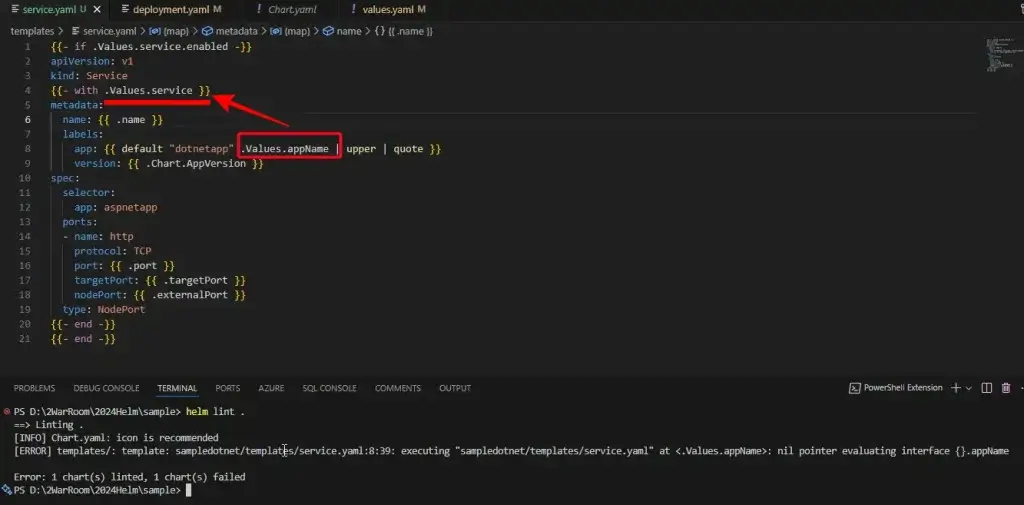Expand the name breadcrumb segment

(348, 31)
